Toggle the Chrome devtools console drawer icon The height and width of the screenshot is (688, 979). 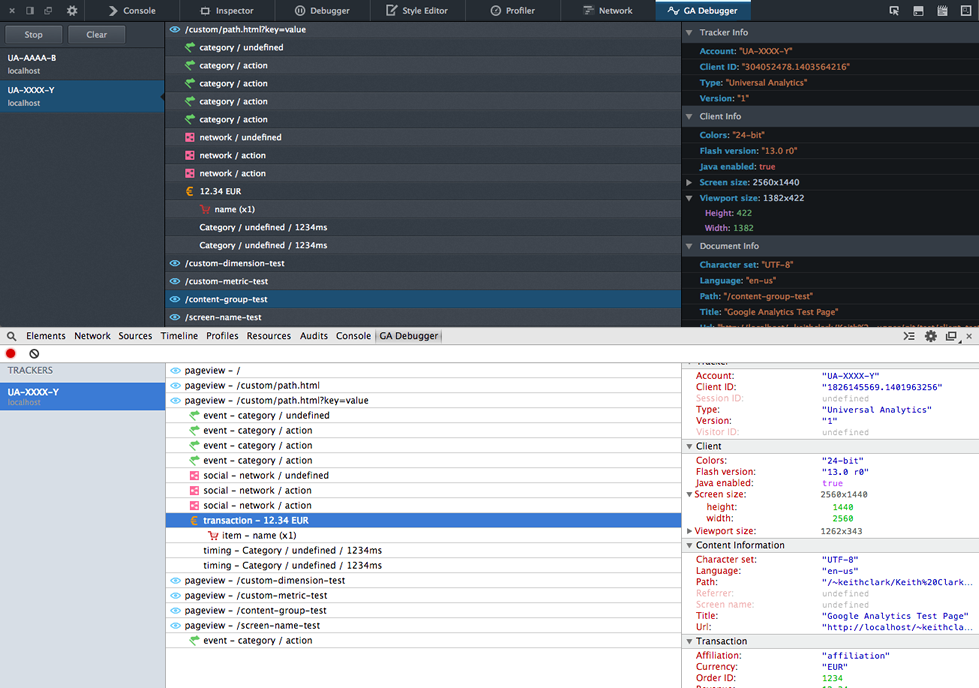pyautogui.click(x=909, y=336)
